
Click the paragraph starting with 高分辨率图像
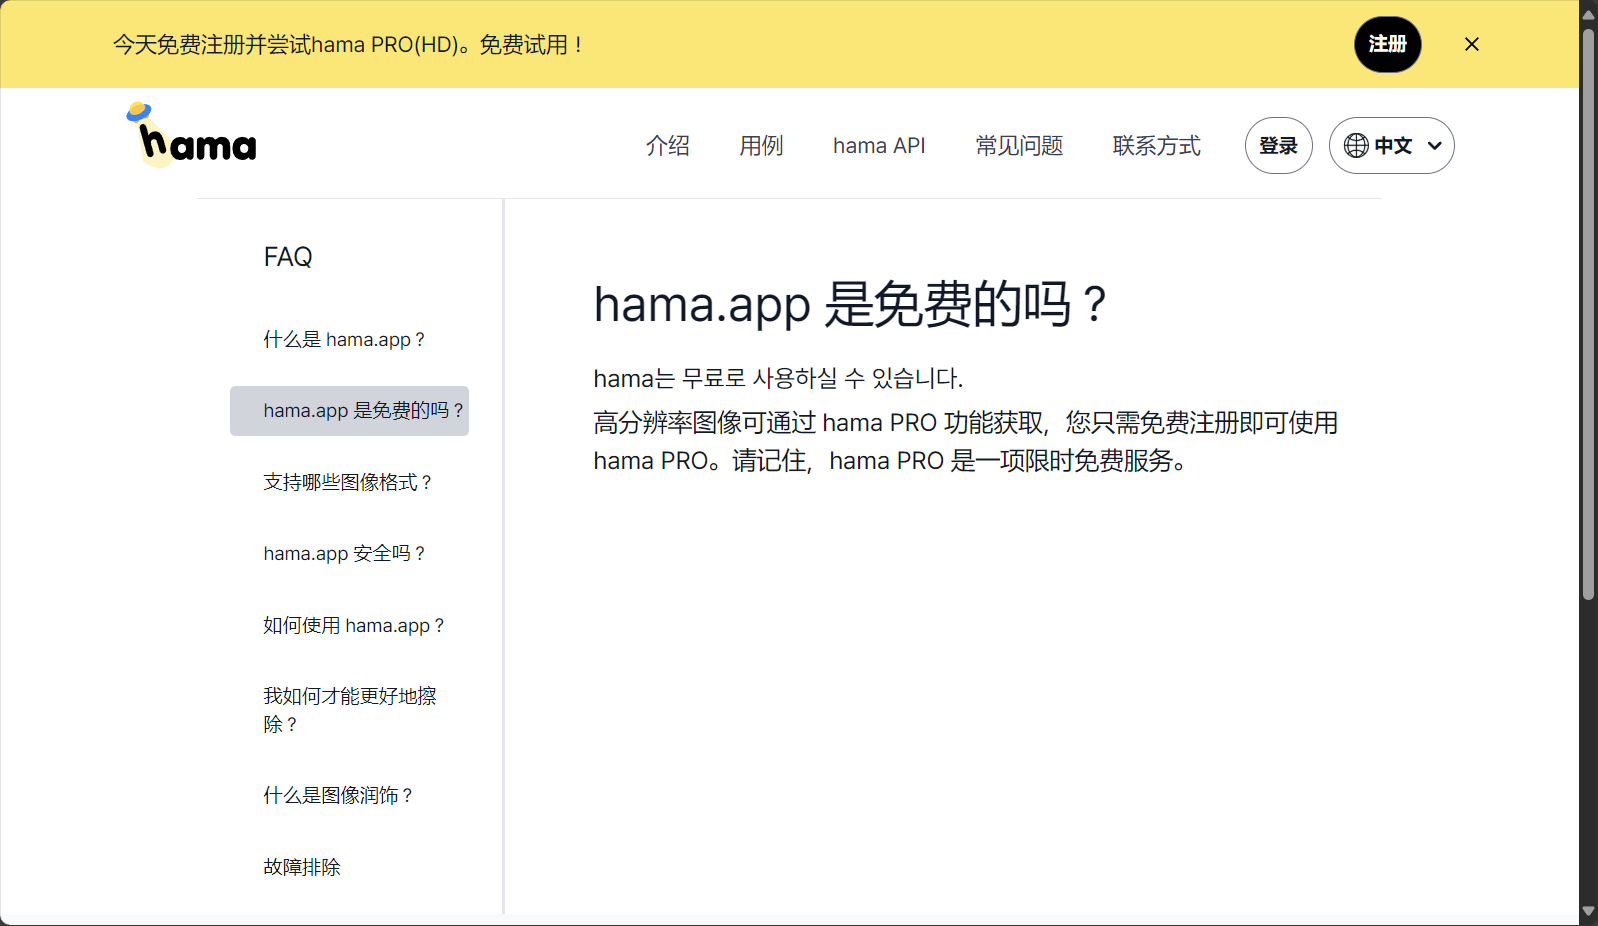click(x=965, y=441)
